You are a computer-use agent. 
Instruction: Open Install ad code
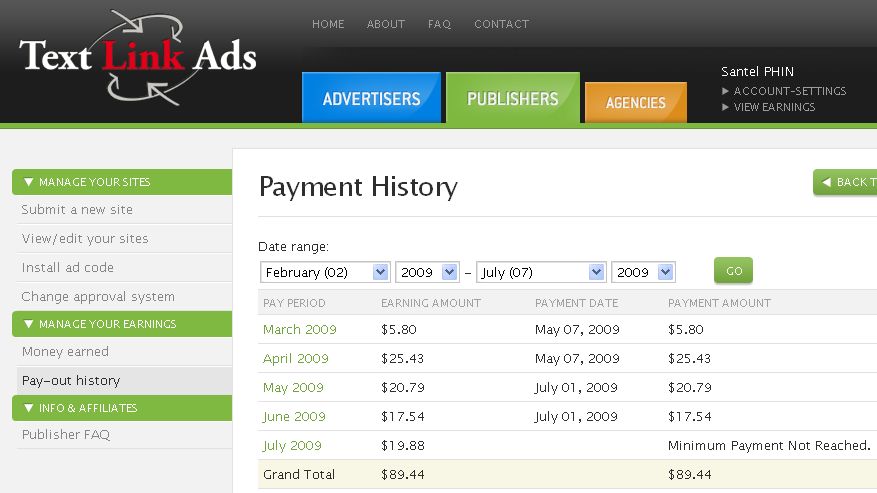click(x=68, y=267)
